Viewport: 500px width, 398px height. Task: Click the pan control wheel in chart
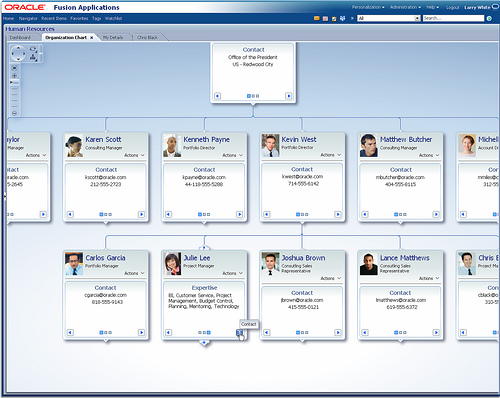tap(18, 53)
